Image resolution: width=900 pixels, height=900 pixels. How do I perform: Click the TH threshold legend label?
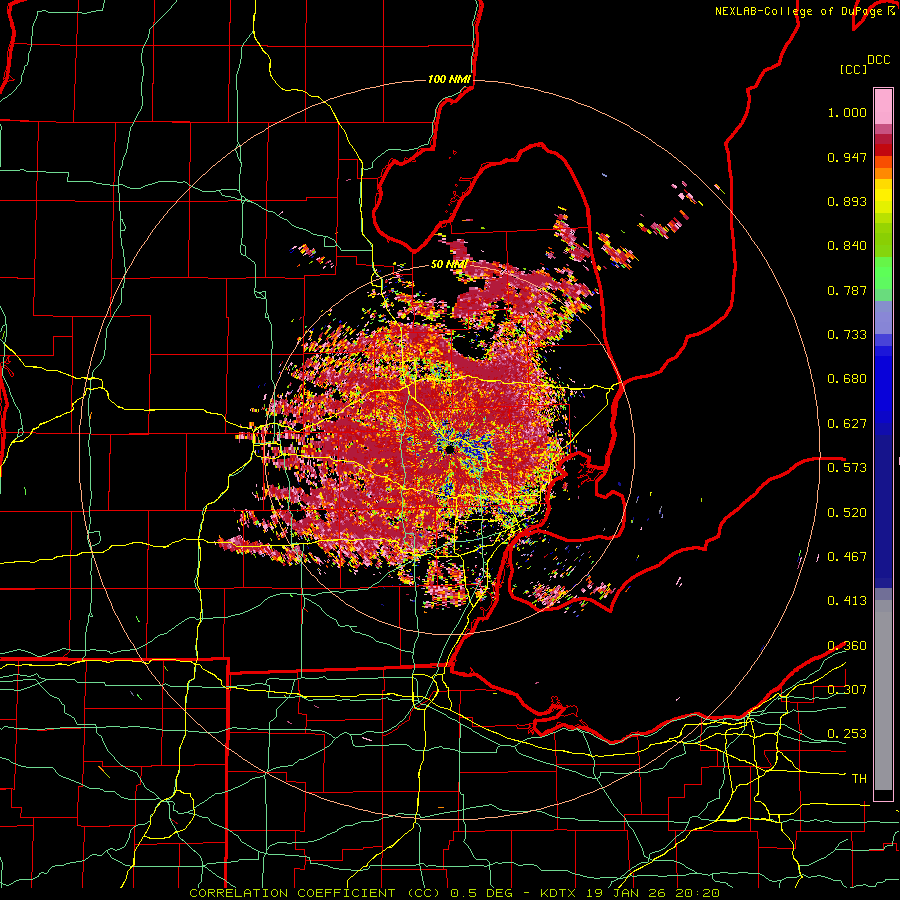859,779
